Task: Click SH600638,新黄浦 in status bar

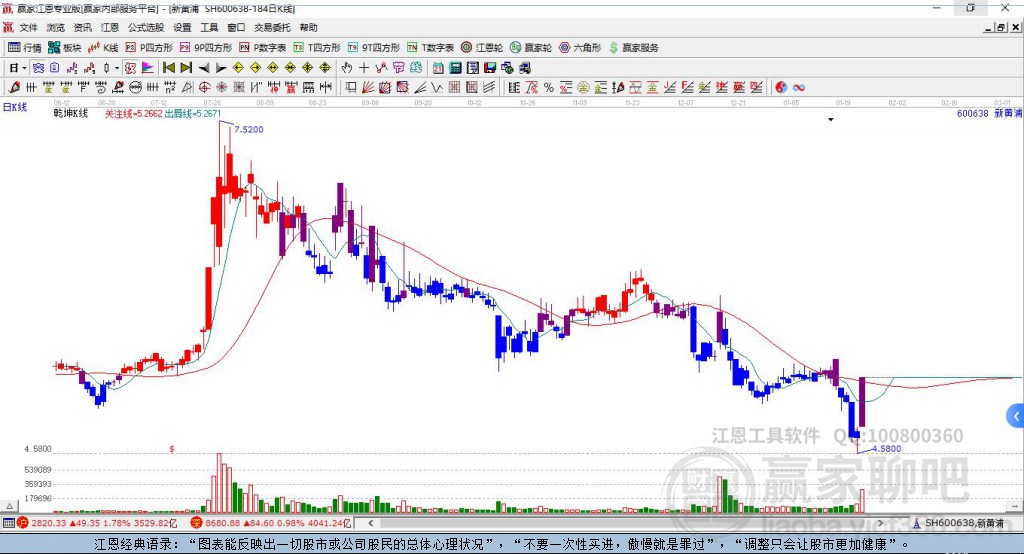Action: click(x=963, y=523)
